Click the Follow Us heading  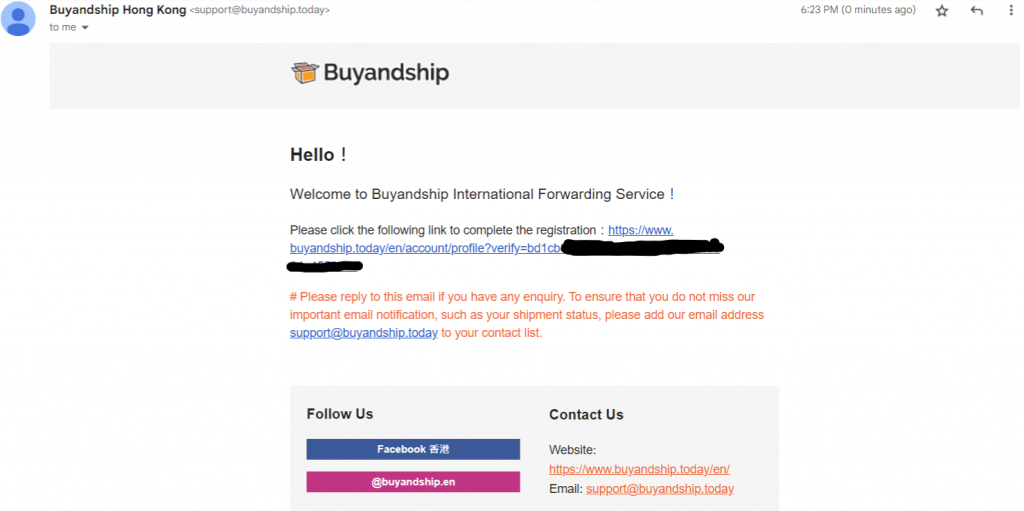[340, 414]
